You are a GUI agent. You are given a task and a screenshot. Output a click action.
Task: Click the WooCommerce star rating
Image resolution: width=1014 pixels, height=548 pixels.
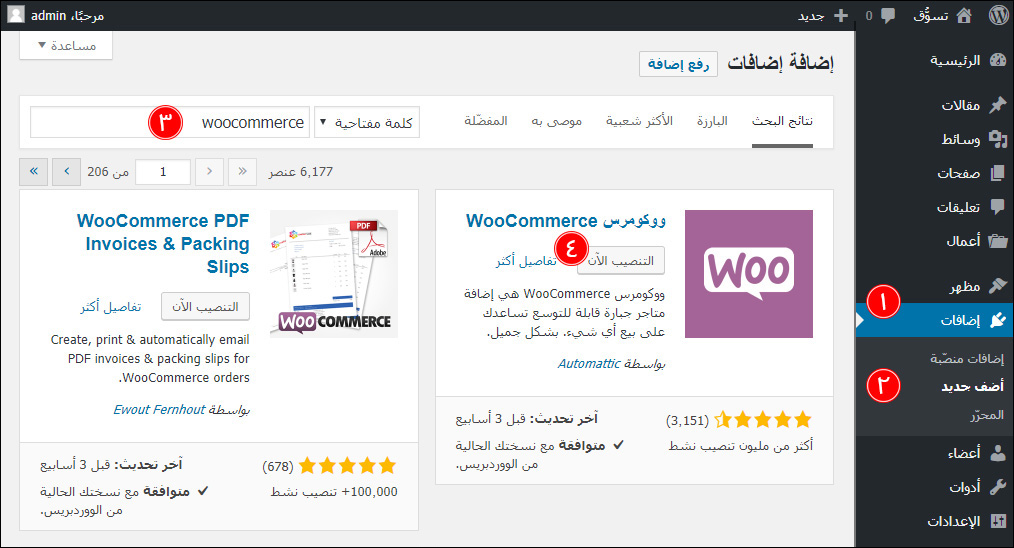pos(763,420)
